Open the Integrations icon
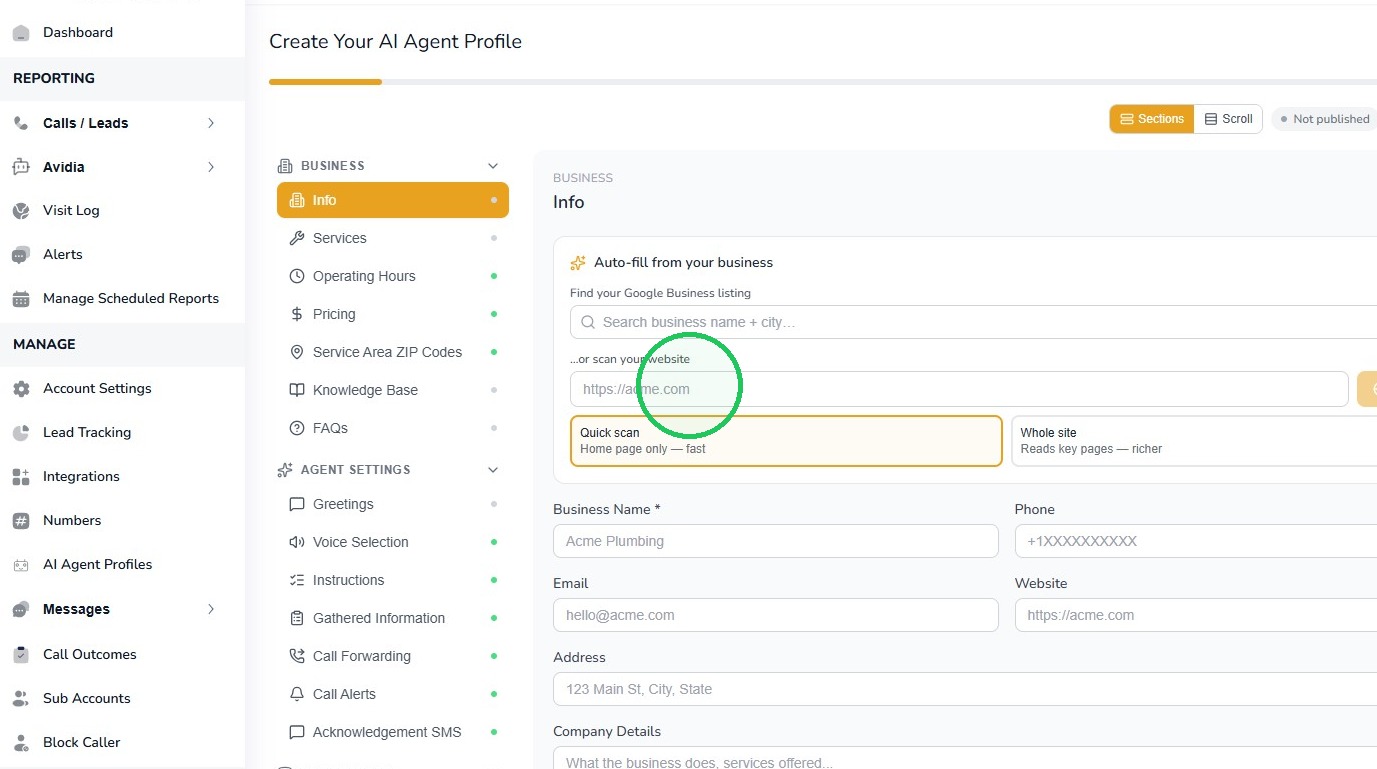1377x769 pixels. pos(21,477)
